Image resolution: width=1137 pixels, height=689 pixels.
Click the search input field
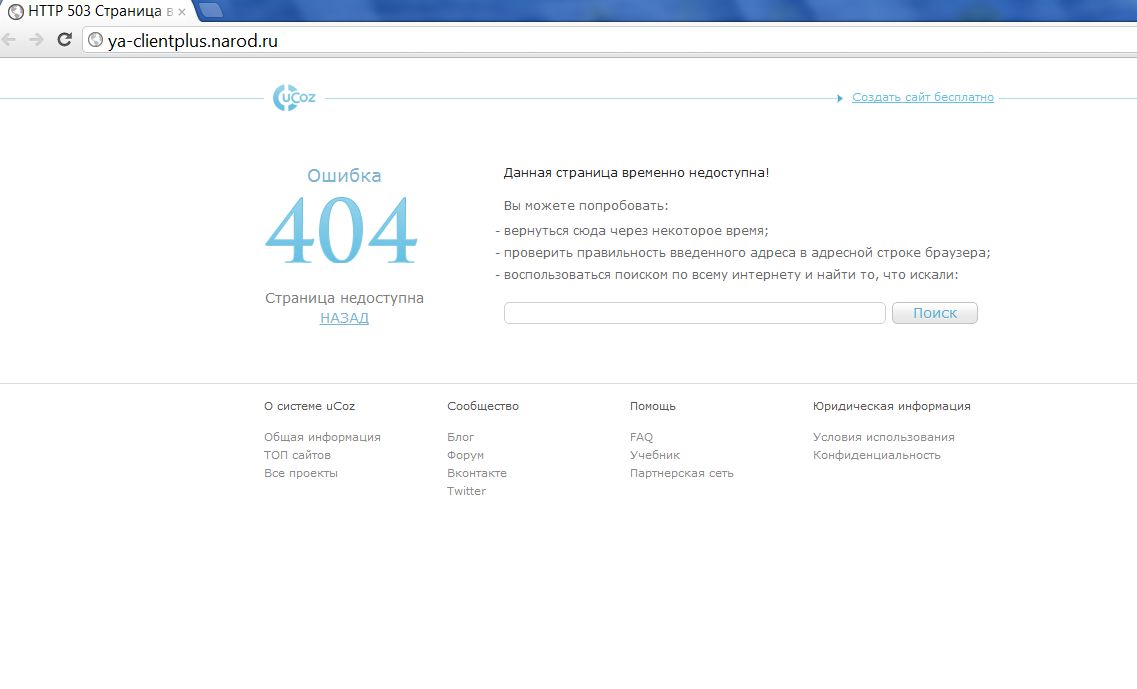(694, 313)
